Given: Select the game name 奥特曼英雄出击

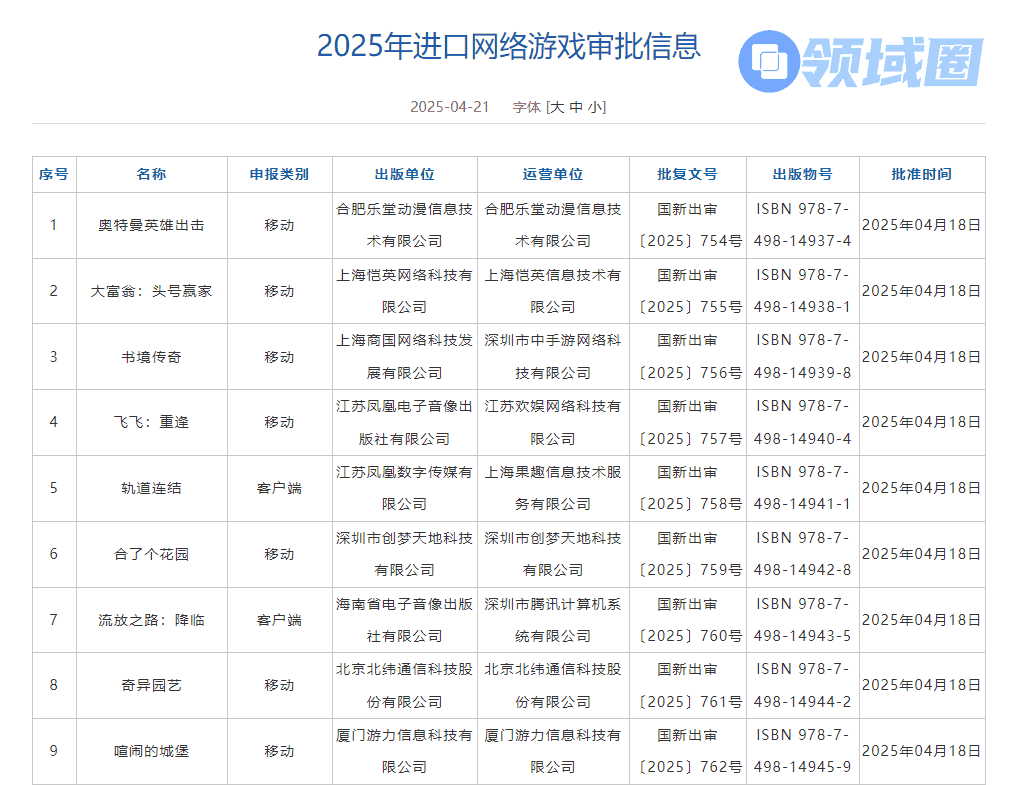Looking at the screenshot, I should pos(151,225).
